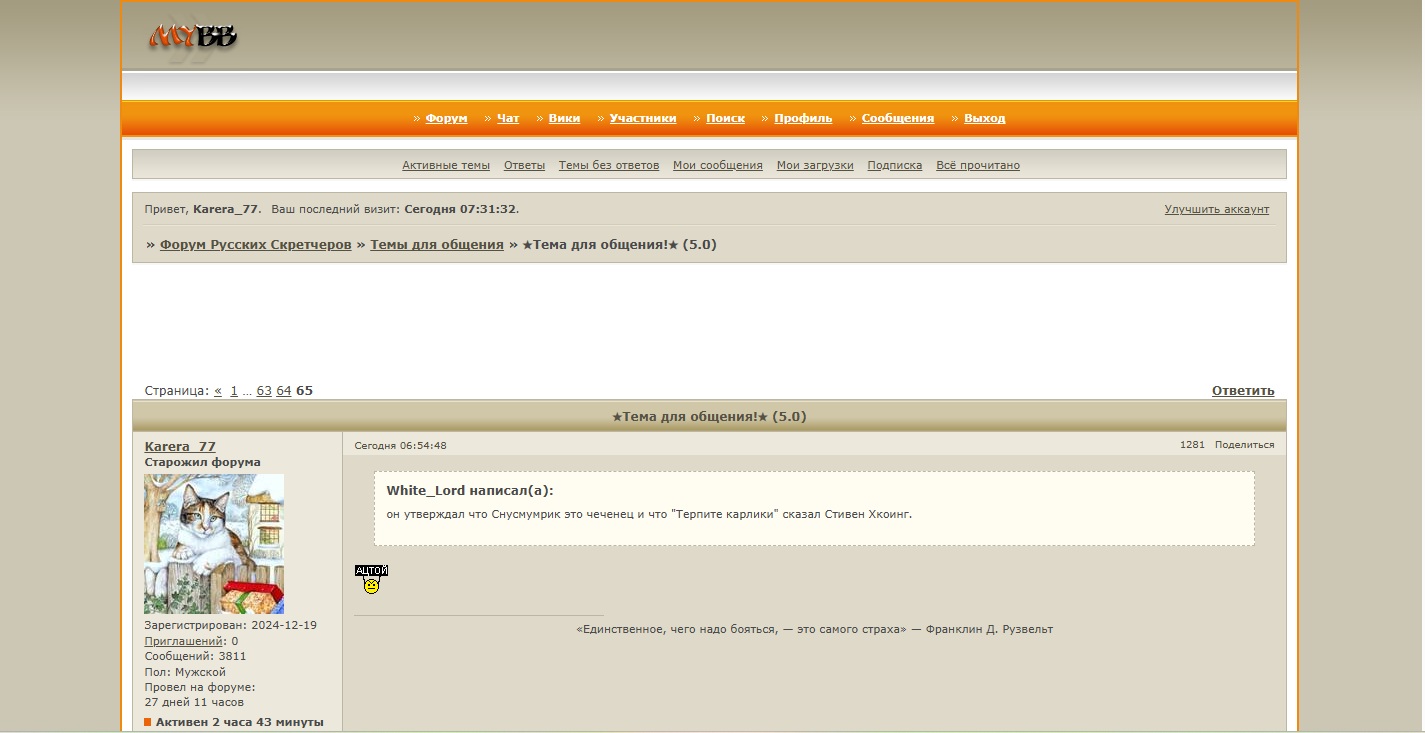
Task: Open the Вики section
Action: click(564, 118)
